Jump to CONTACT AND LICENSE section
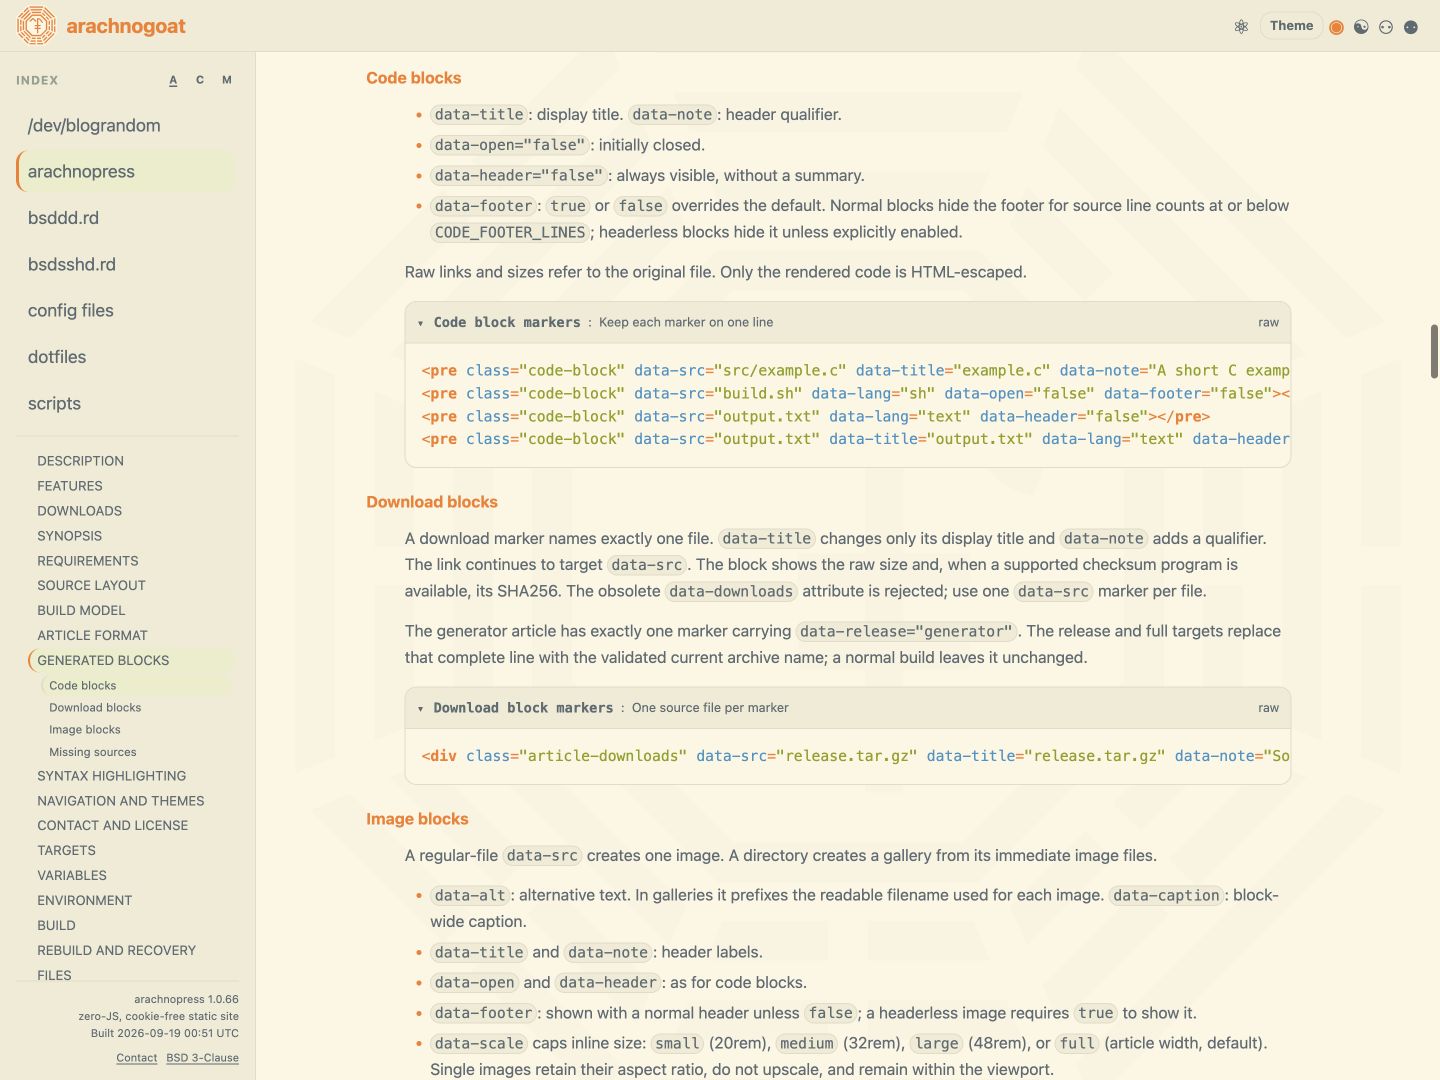1440x1080 pixels. (112, 825)
